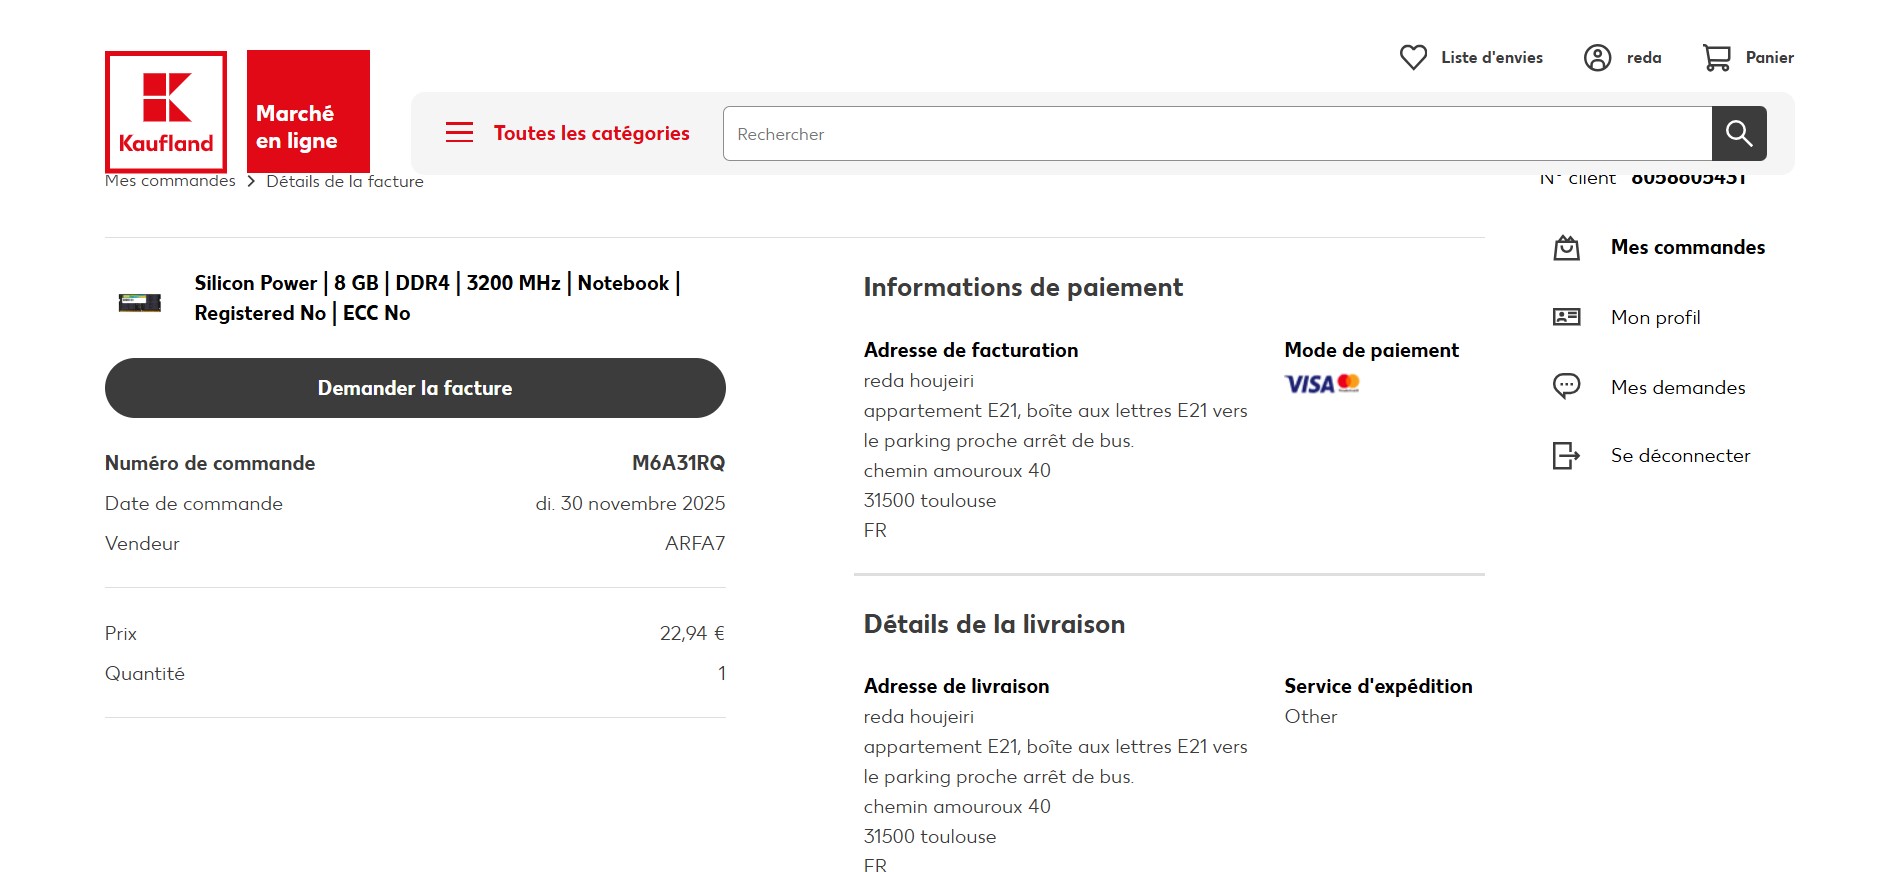
Task: Select Mes commandes in the sidebar
Action: pyautogui.click(x=1687, y=248)
